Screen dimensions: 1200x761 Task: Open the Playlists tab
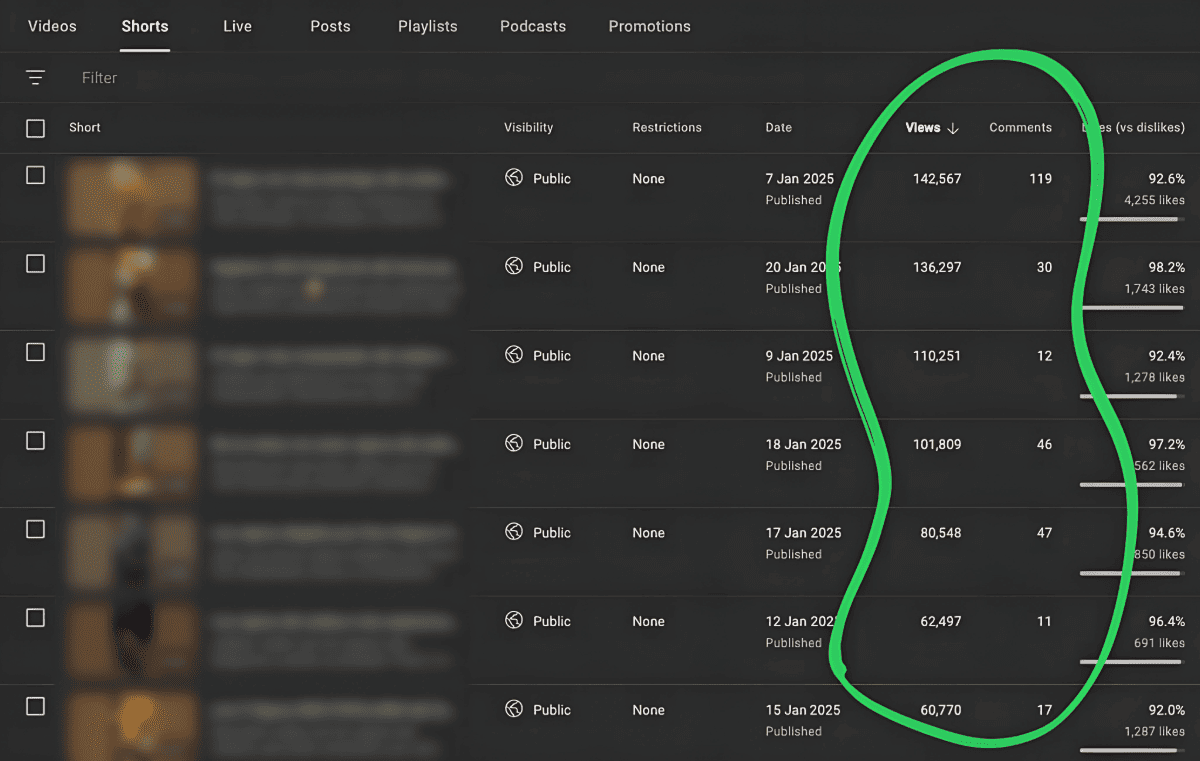click(427, 26)
